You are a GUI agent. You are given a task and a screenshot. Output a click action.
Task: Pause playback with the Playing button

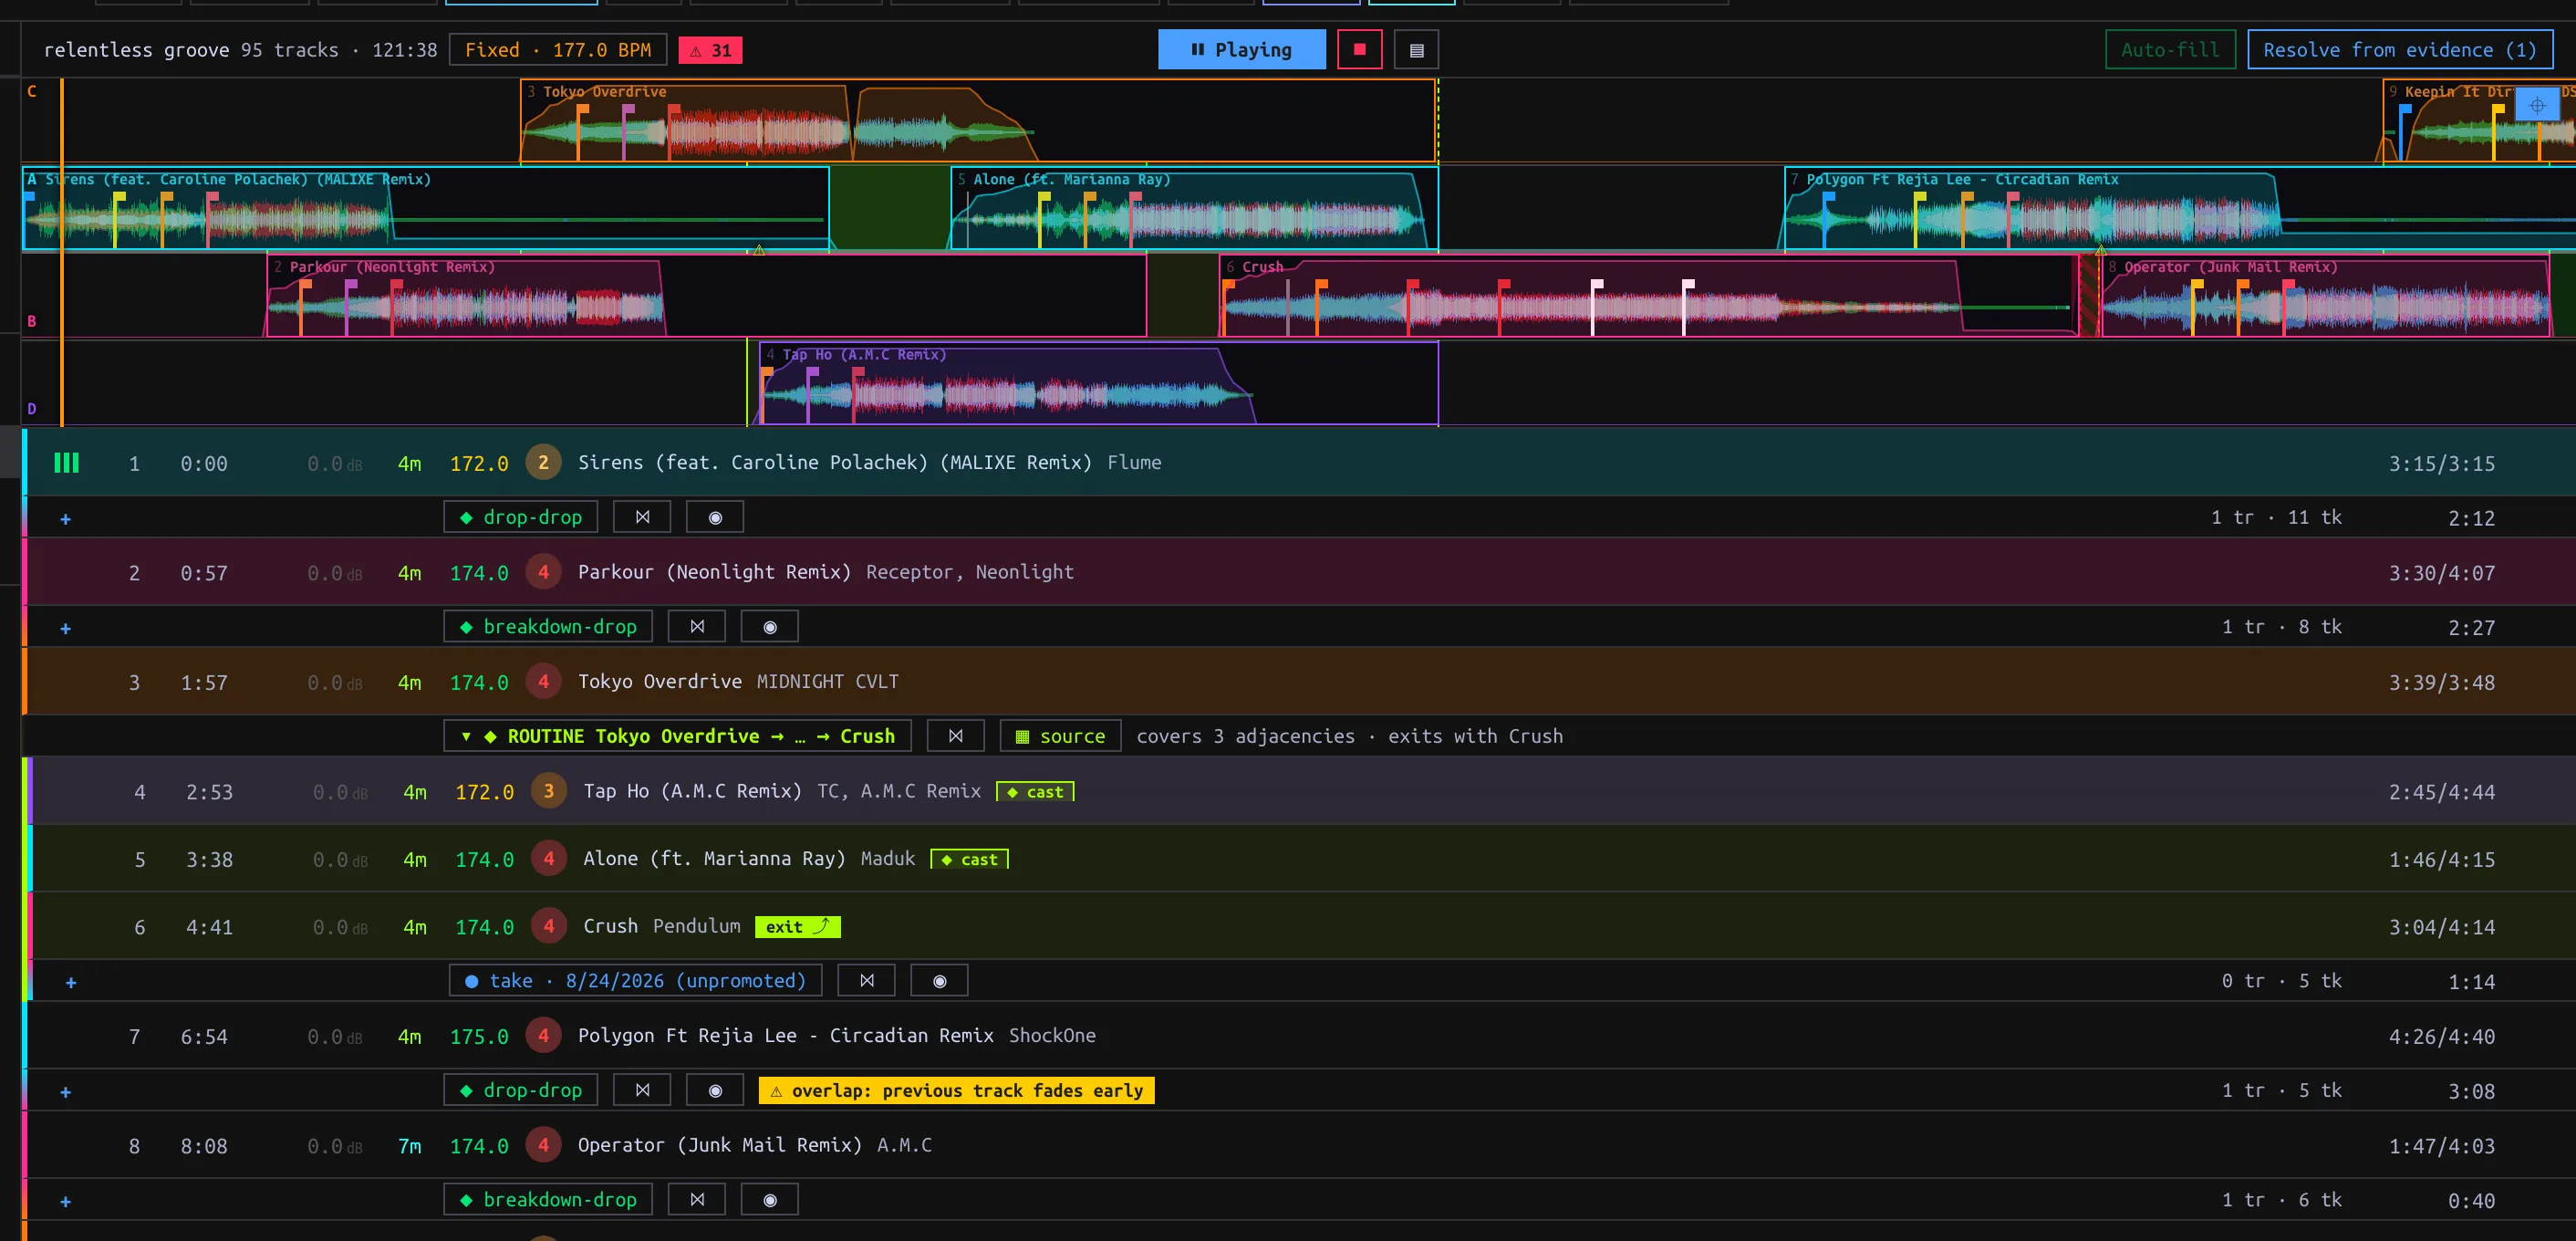point(1241,49)
